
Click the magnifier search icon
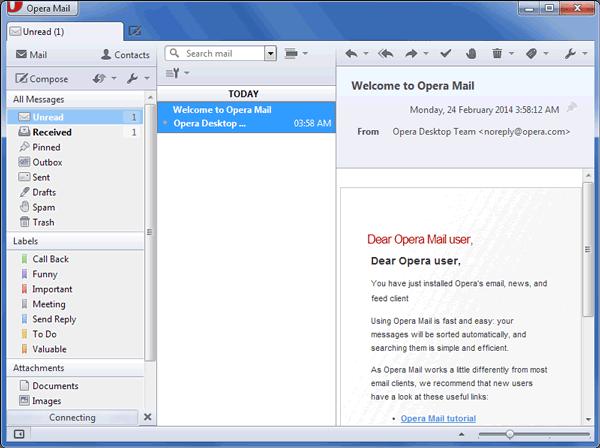pyautogui.click(x=174, y=53)
